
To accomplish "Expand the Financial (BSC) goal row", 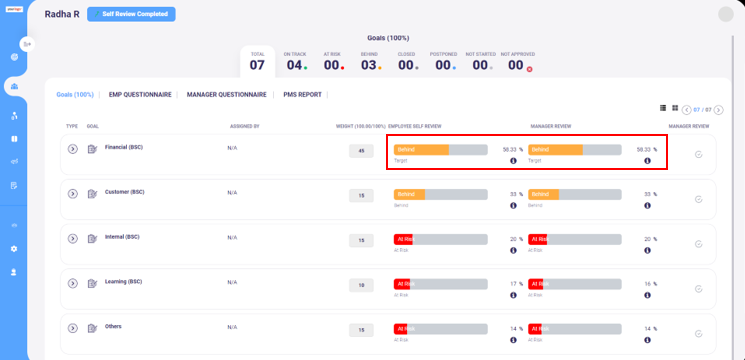I will coord(72,149).
